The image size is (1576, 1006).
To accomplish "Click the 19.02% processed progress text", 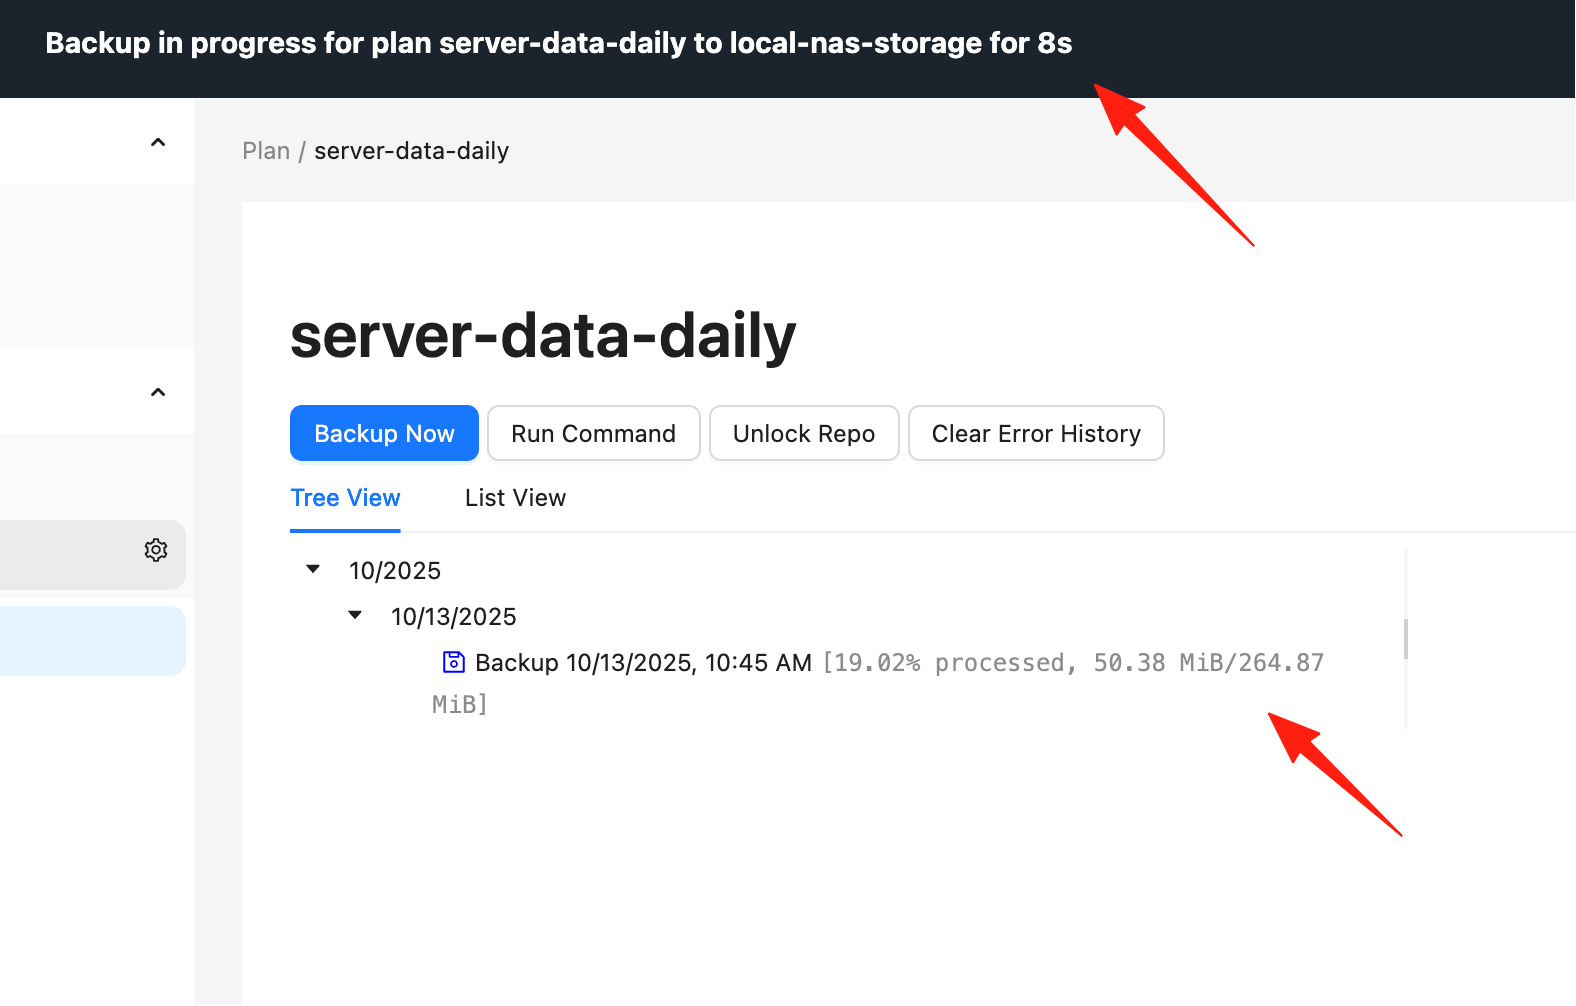I will click(x=877, y=683).
